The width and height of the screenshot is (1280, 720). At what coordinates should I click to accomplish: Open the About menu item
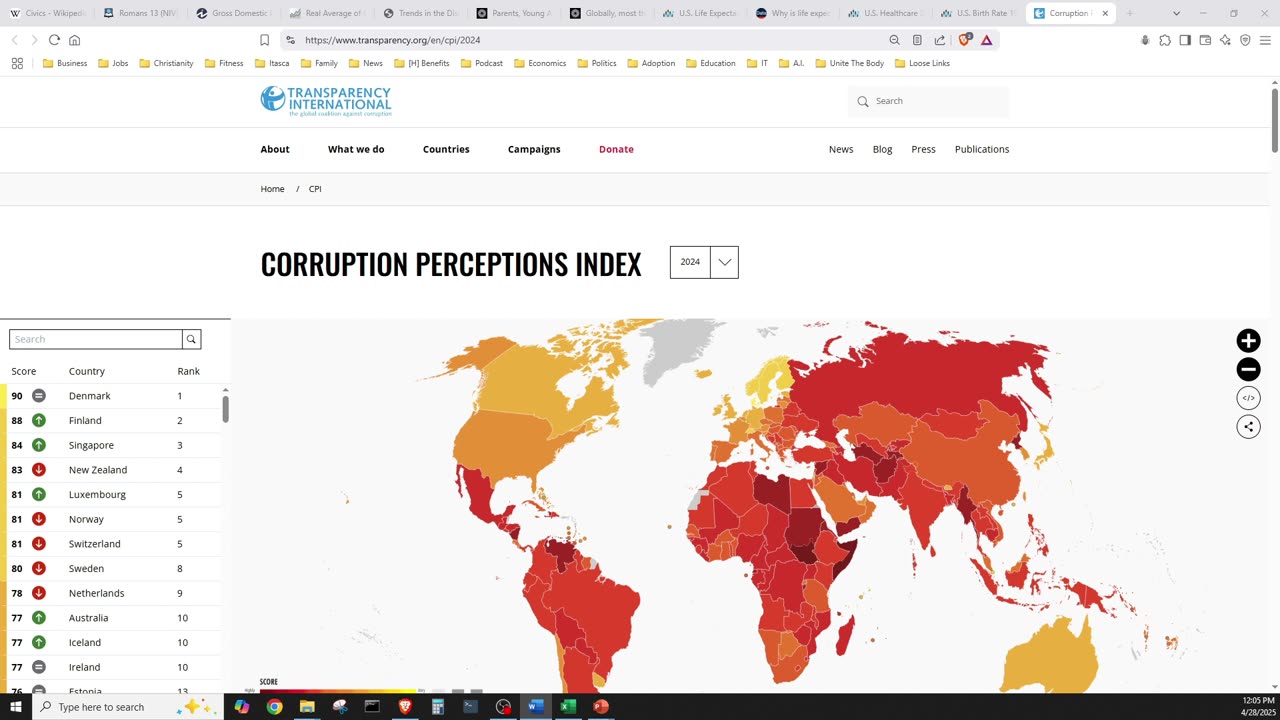pyautogui.click(x=275, y=149)
